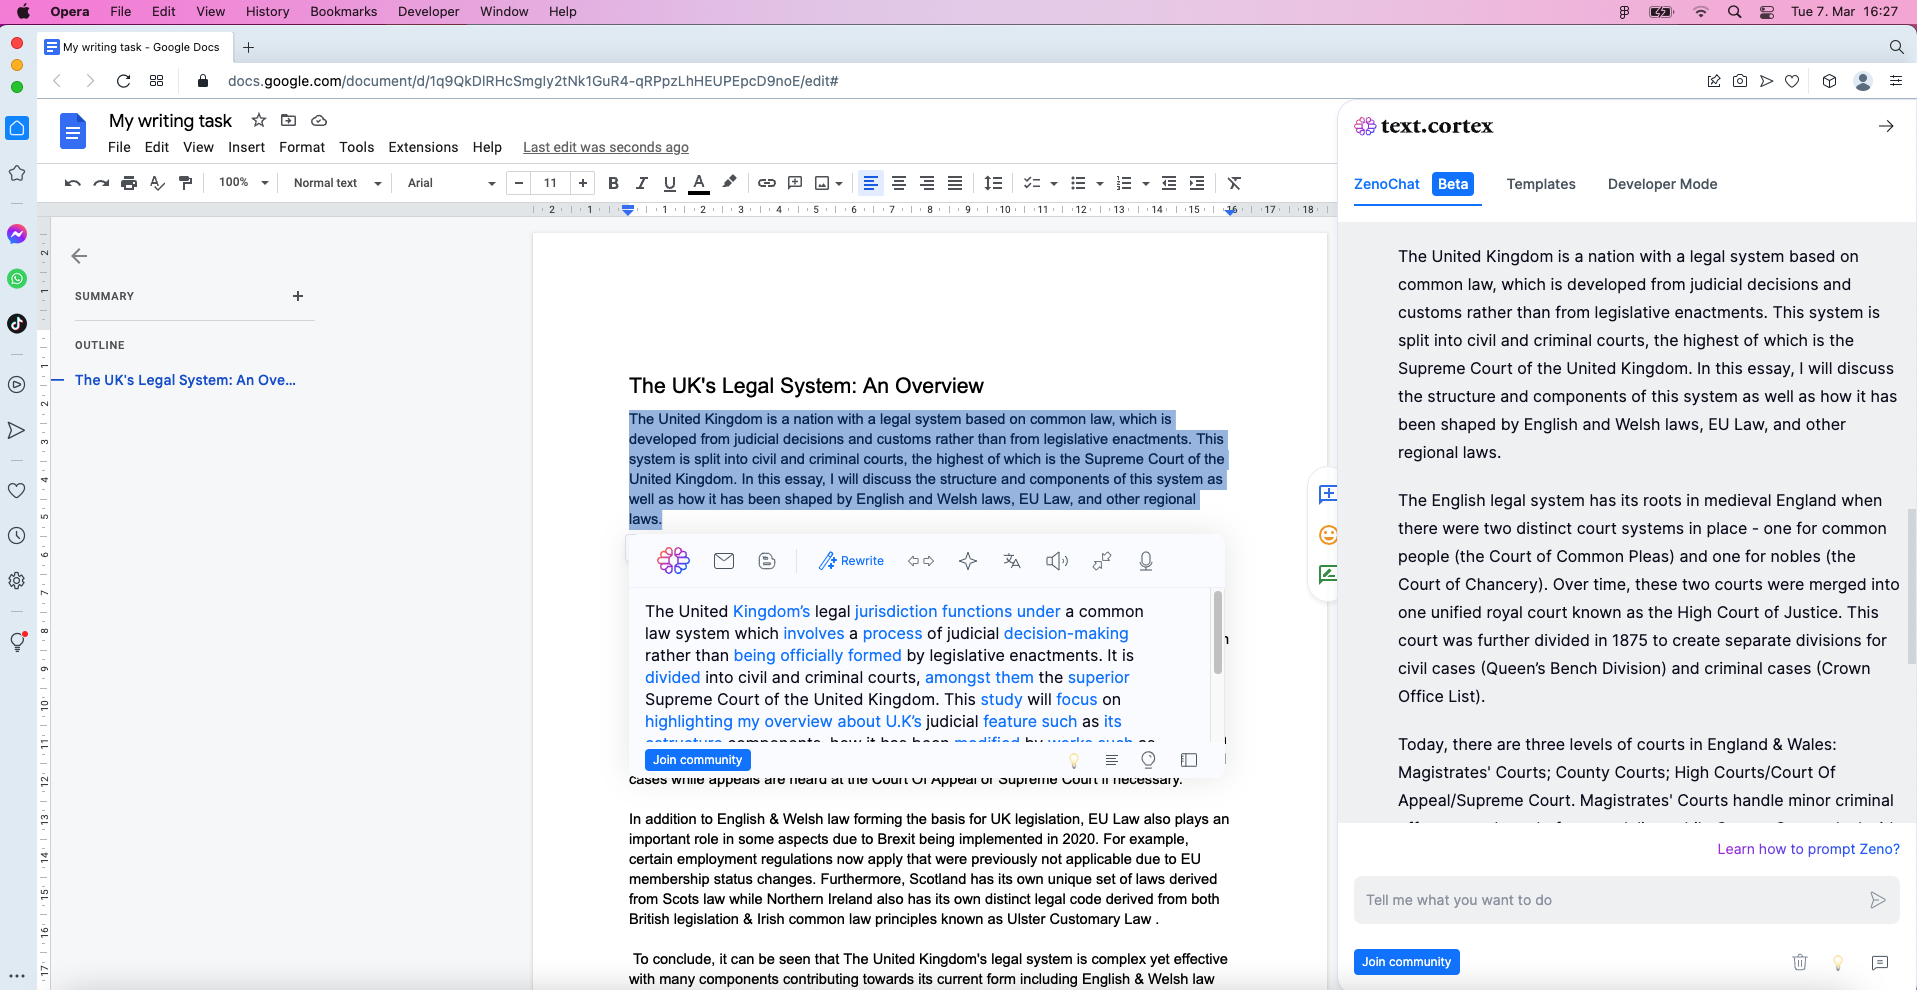Viewport: 1917px width, 990px height.
Task: Click the microphone icon in the popup toolbar
Action: click(1146, 561)
